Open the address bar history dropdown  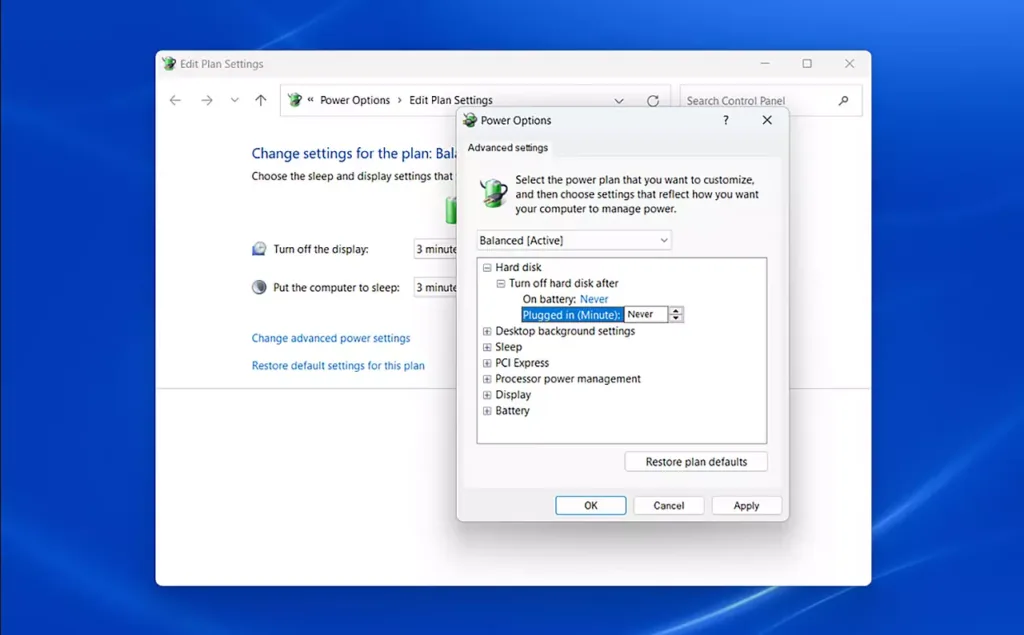[x=618, y=101]
